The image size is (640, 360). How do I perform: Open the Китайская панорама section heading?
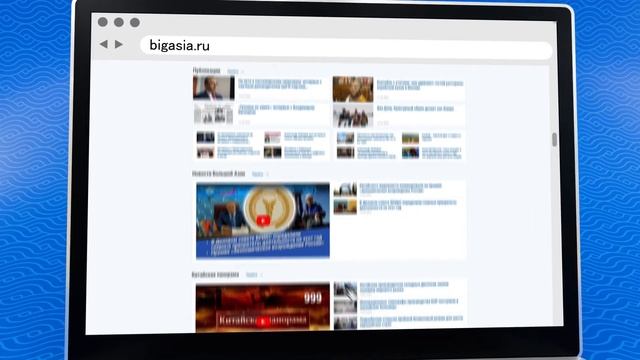pyautogui.click(x=216, y=275)
